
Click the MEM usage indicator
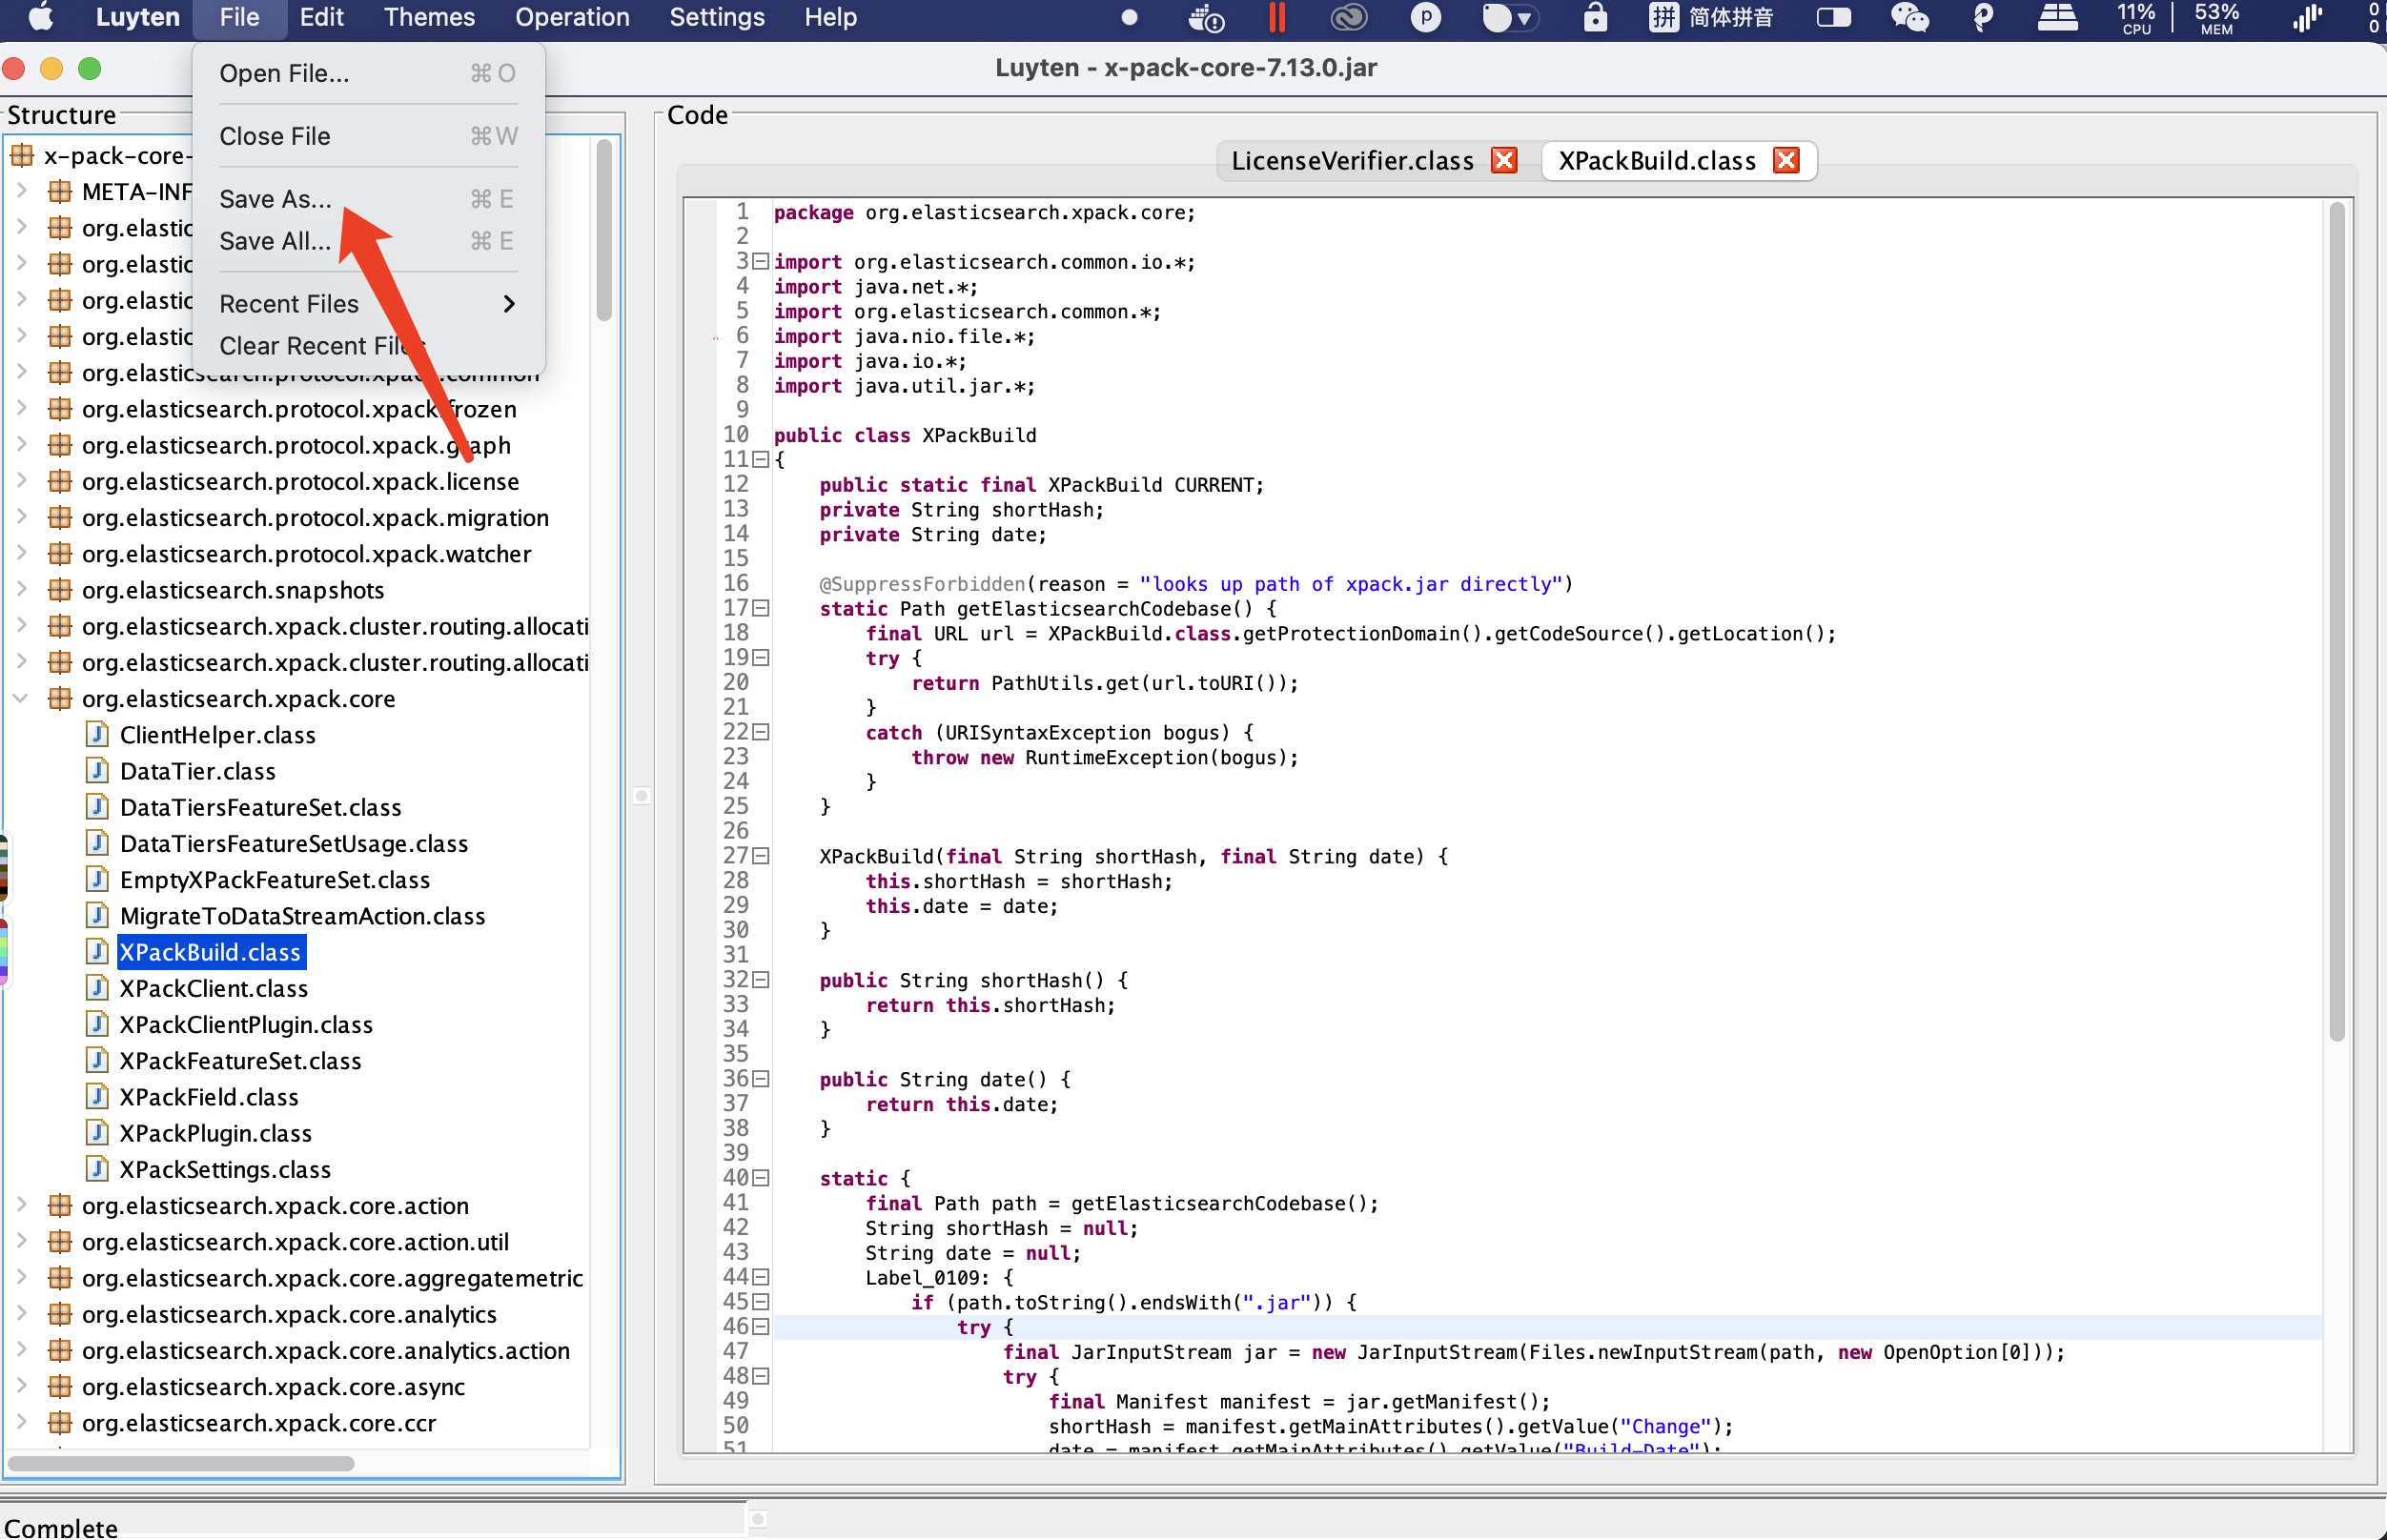click(x=2216, y=17)
